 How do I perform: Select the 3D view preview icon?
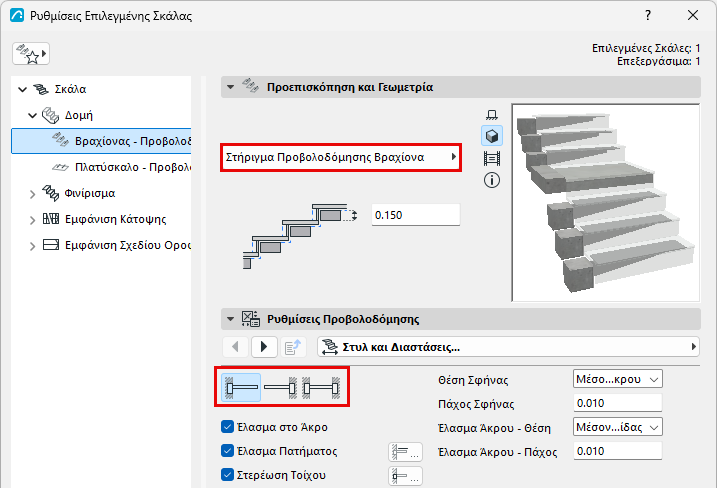coord(492,136)
